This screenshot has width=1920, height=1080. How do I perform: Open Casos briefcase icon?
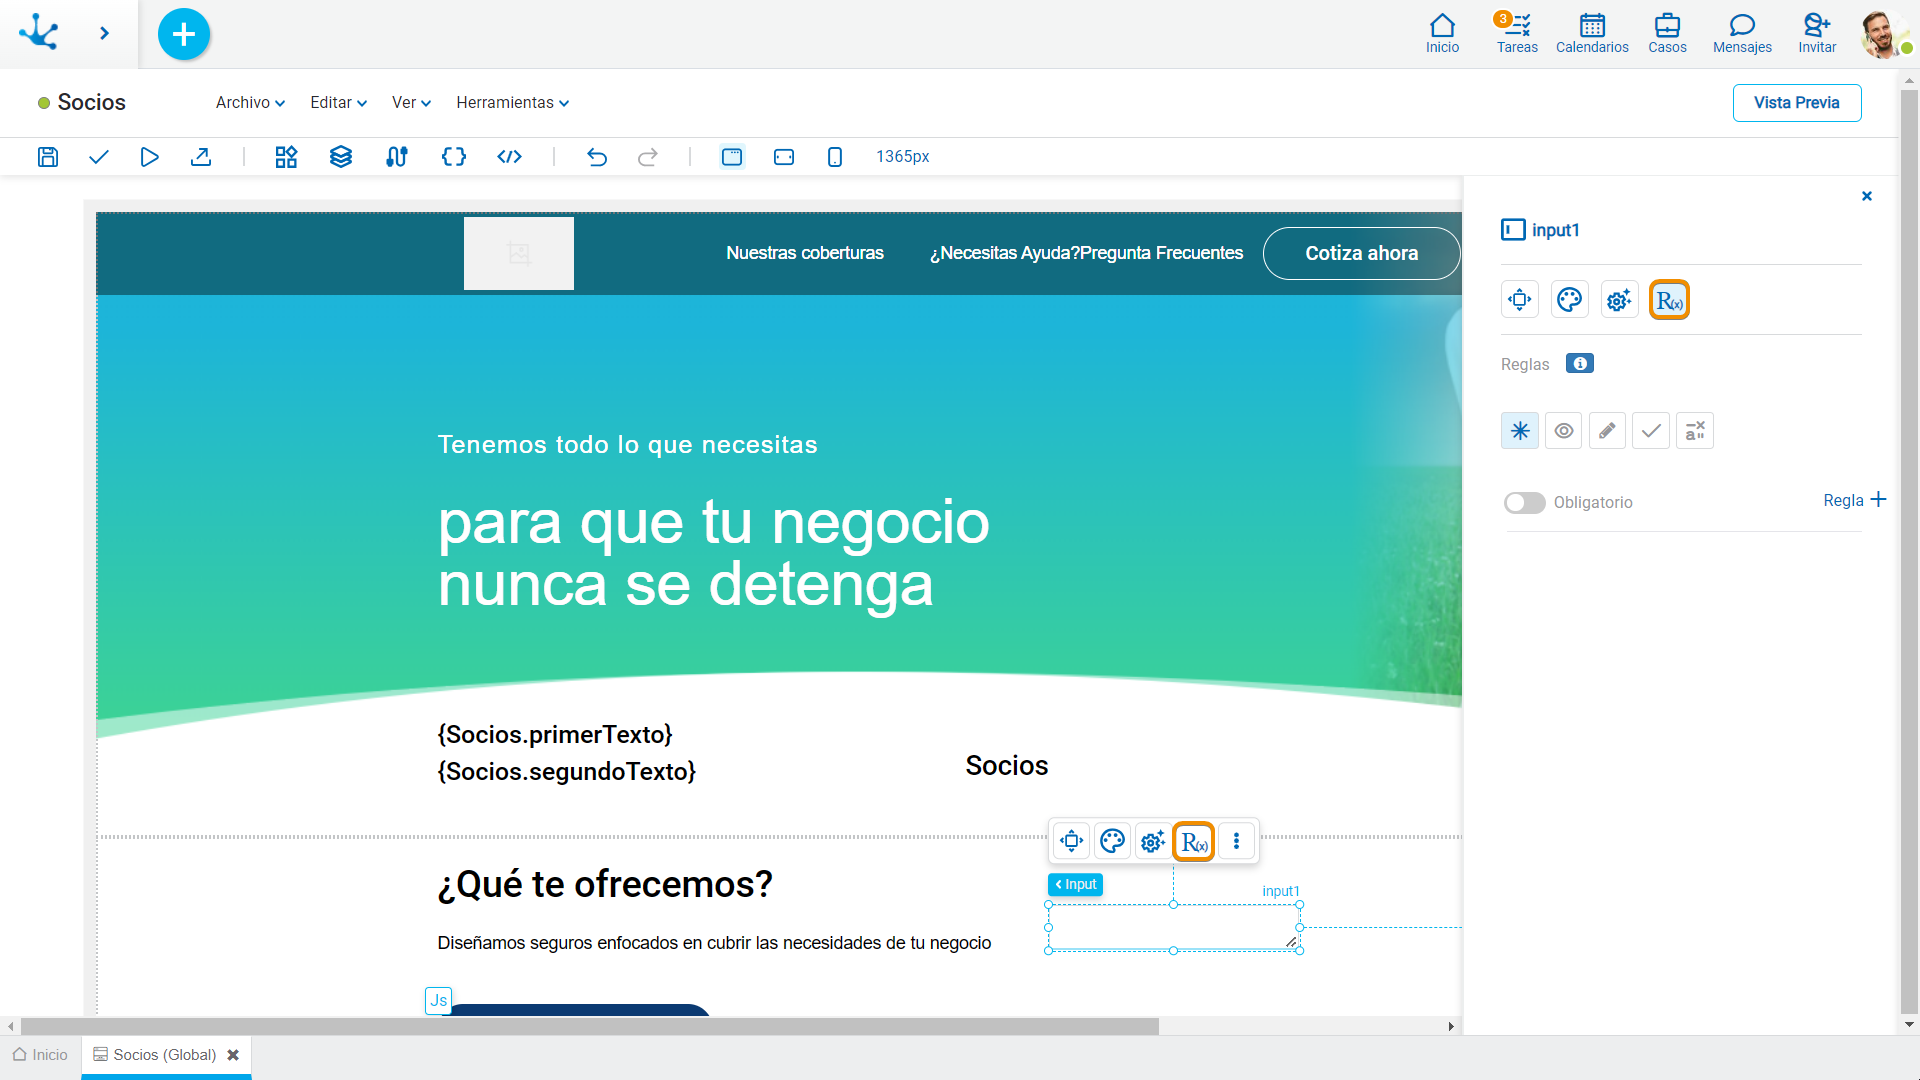1667,33
